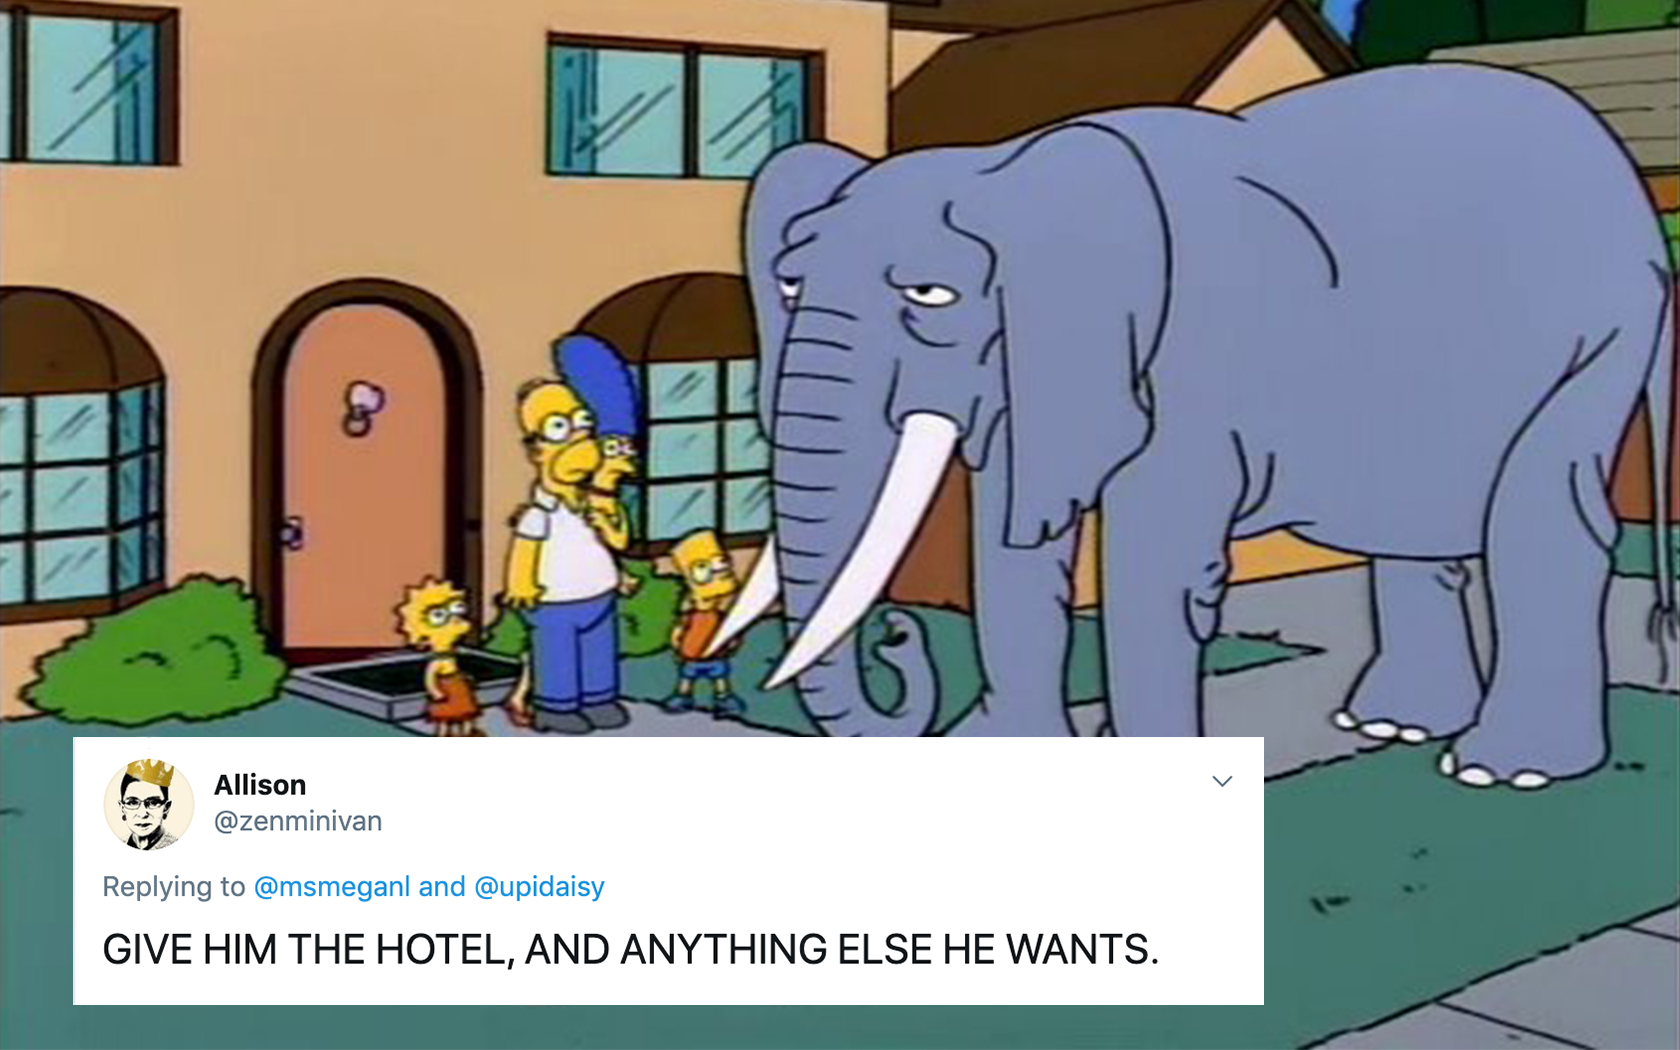Expand the tweet options chevron
The height and width of the screenshot is (1050, 1680).
click(x=1222, y=781)
